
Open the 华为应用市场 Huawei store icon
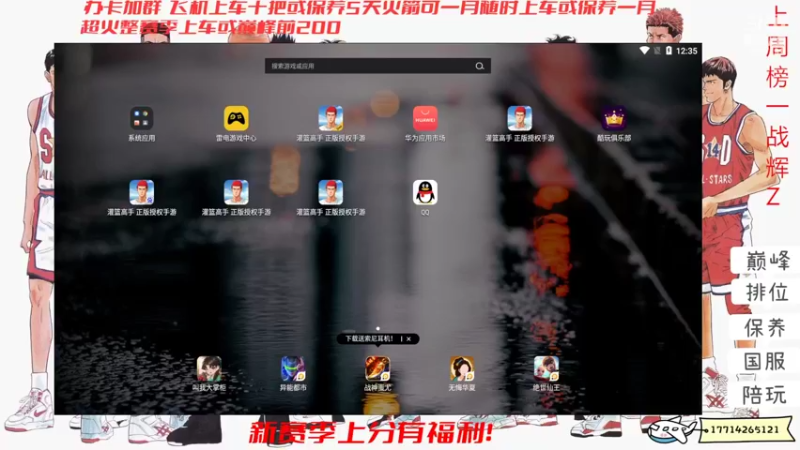(425, 118)
